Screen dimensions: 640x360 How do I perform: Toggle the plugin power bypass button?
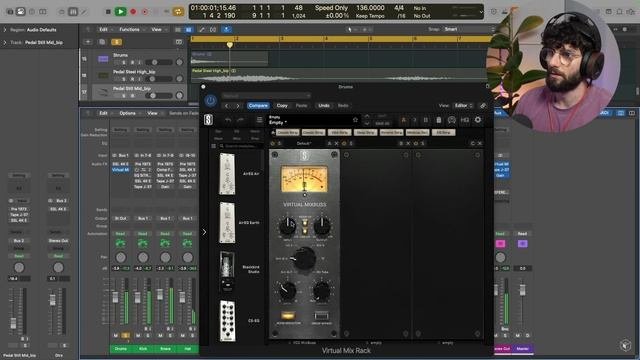pos(211,100)
